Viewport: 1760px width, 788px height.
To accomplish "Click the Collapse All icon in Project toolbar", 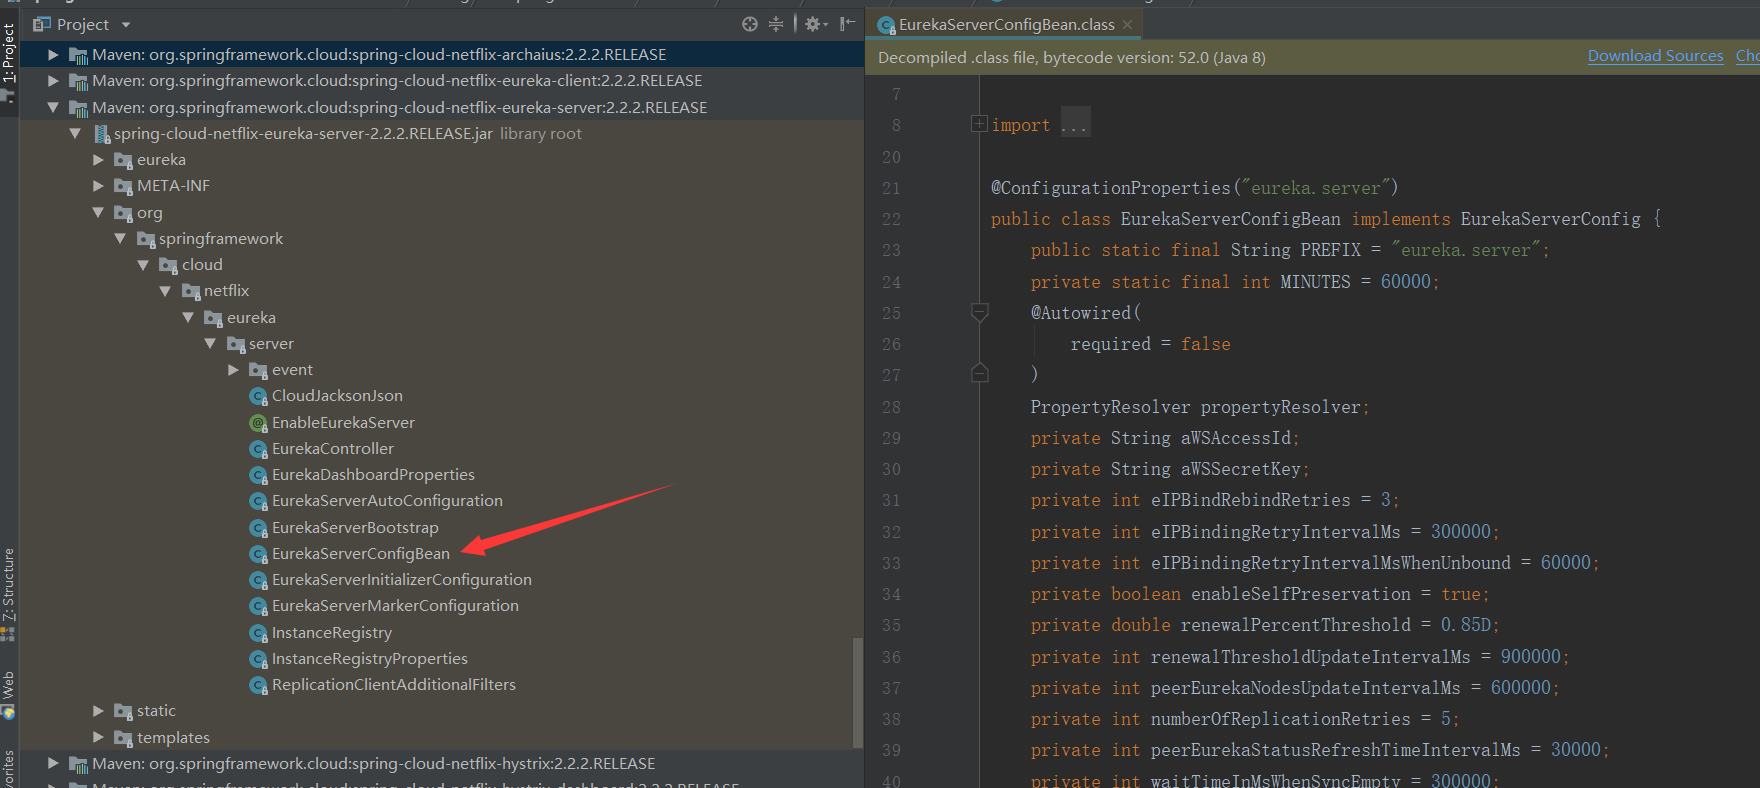I will [776, 24].
